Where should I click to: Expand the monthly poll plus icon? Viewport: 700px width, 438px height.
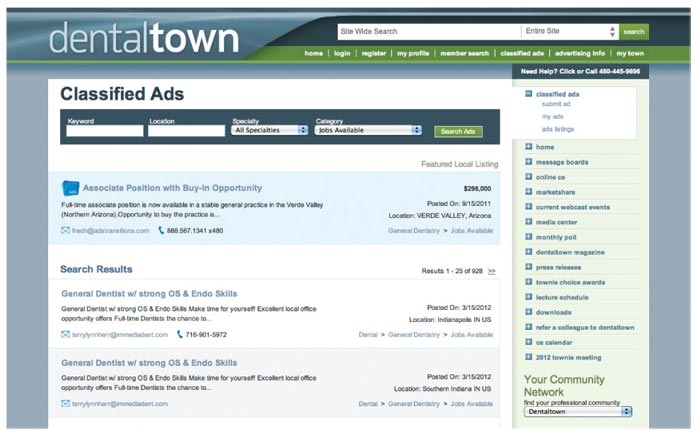[x=529, y=237]
